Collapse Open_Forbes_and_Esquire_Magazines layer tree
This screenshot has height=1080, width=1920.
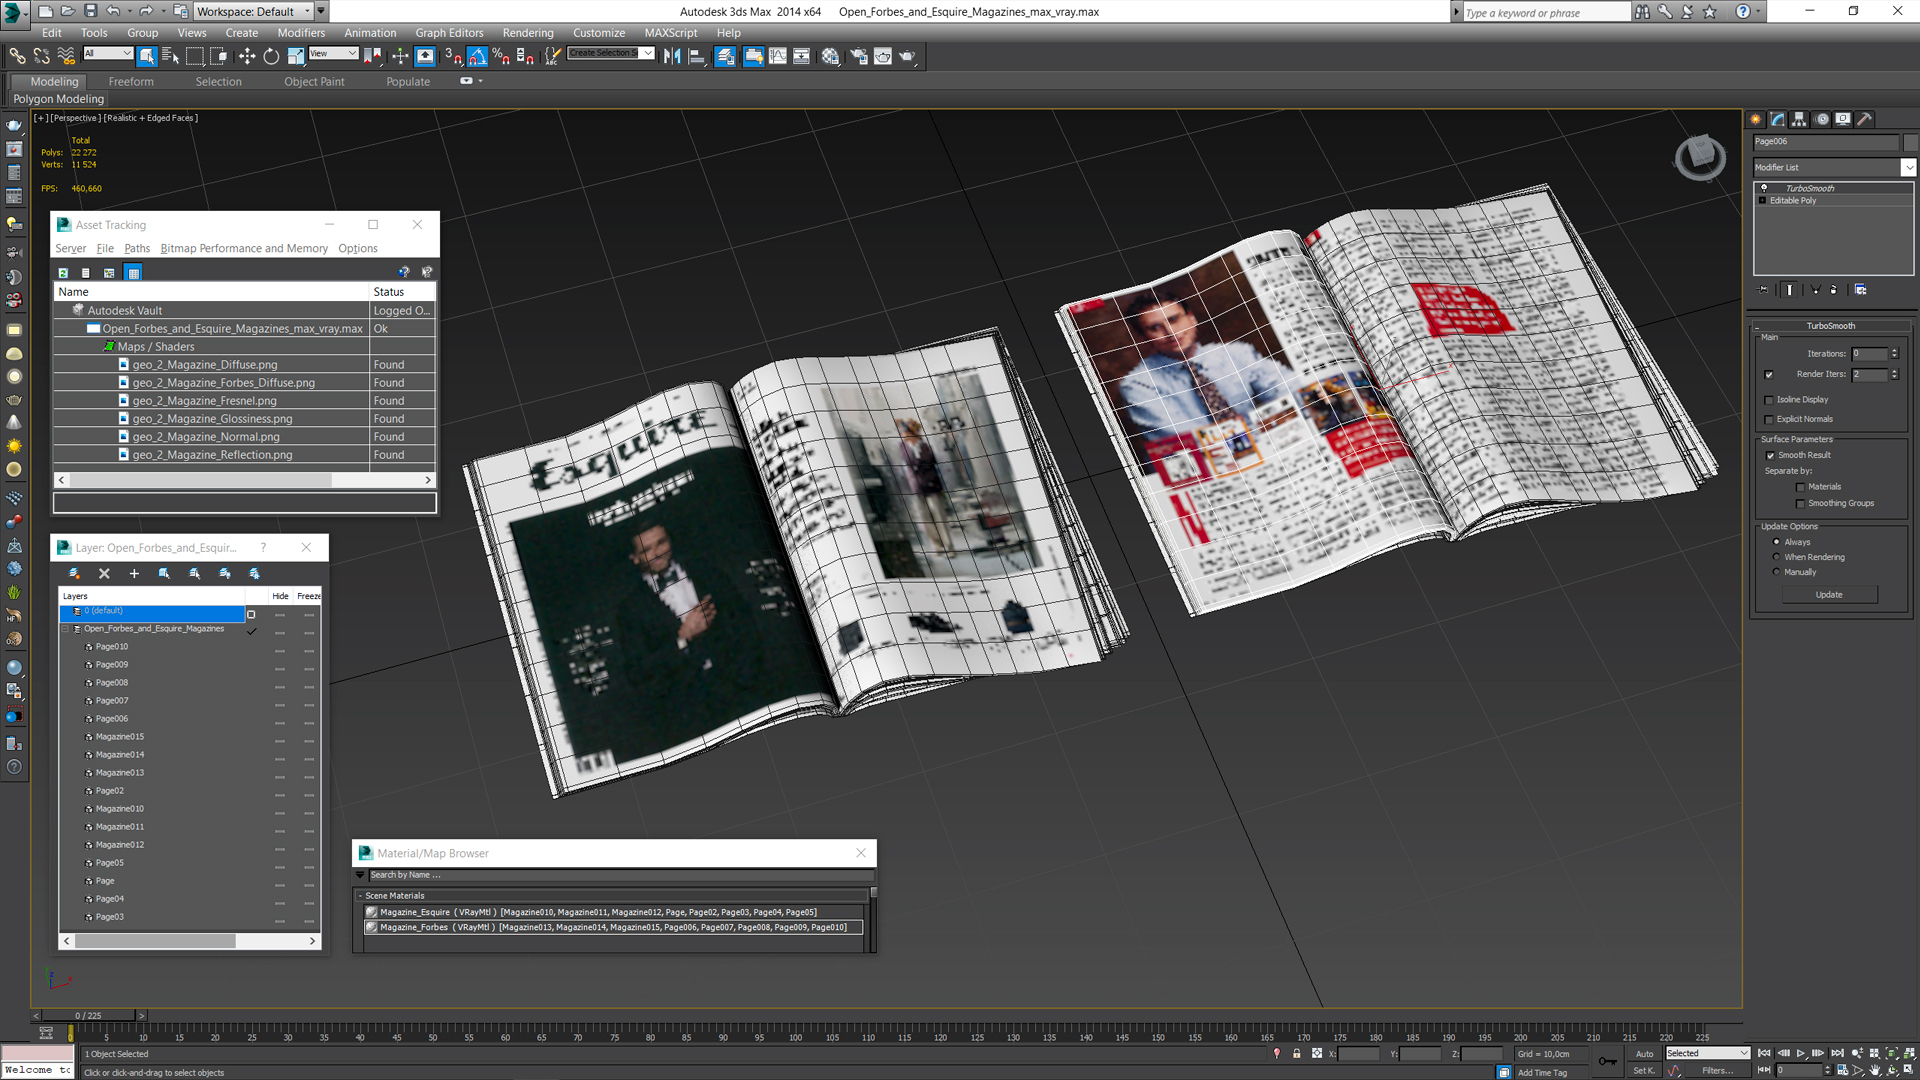coord(65,629)
